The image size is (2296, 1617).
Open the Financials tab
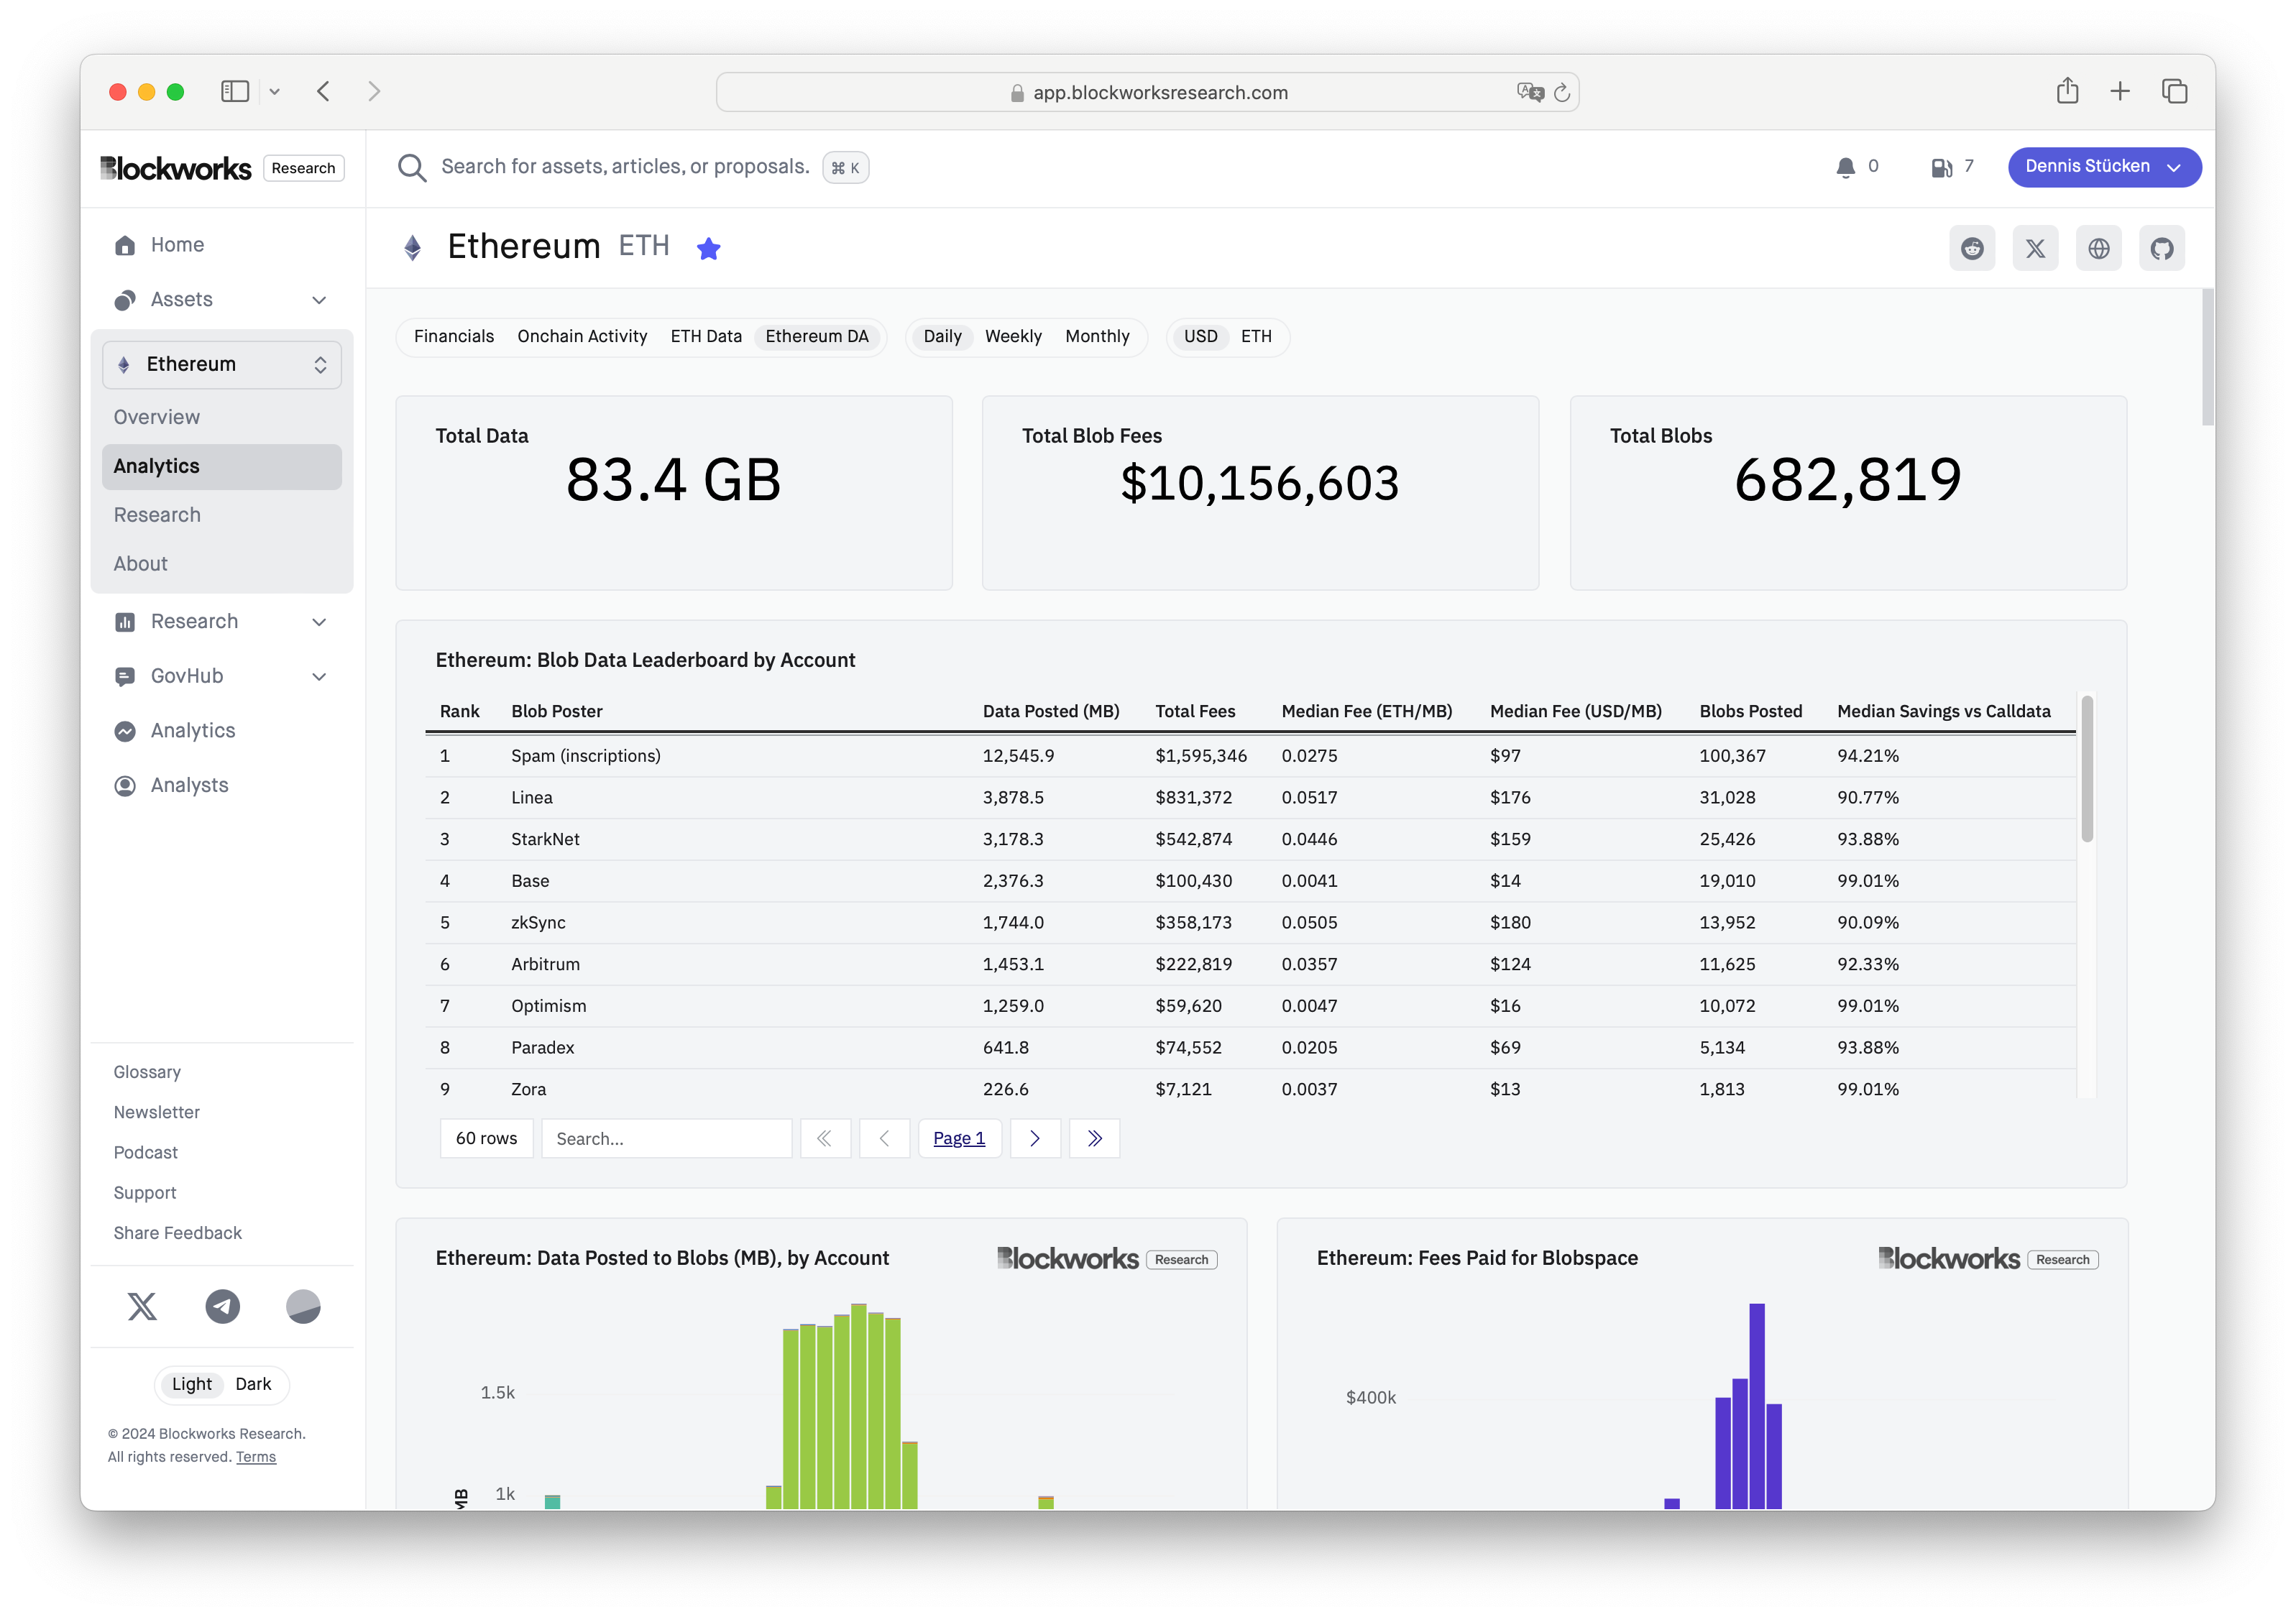click(453, 337)
